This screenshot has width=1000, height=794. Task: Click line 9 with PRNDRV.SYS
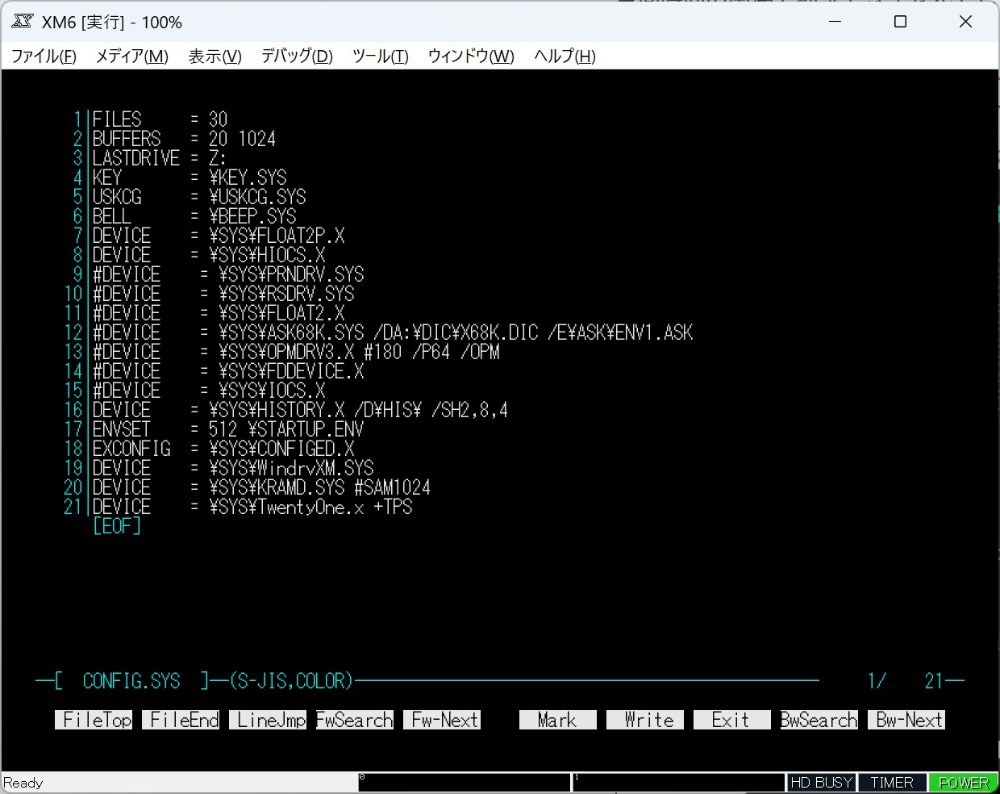point(228,274)
